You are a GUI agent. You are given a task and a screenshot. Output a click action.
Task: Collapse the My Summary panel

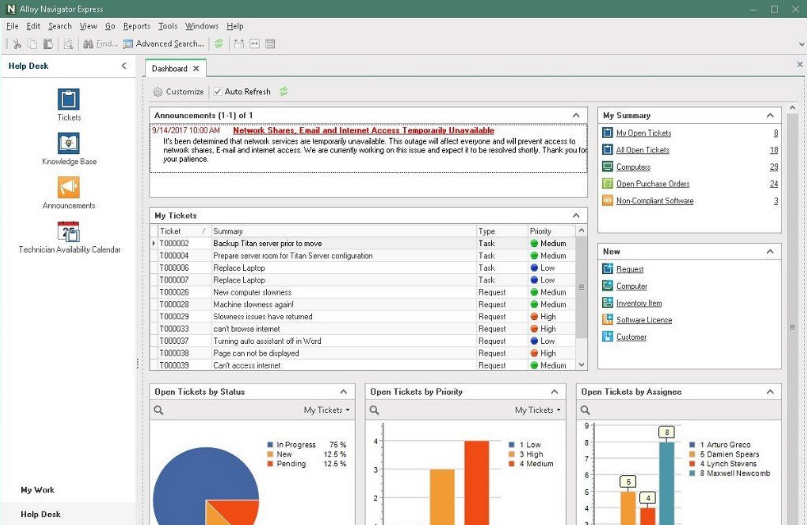770,116
